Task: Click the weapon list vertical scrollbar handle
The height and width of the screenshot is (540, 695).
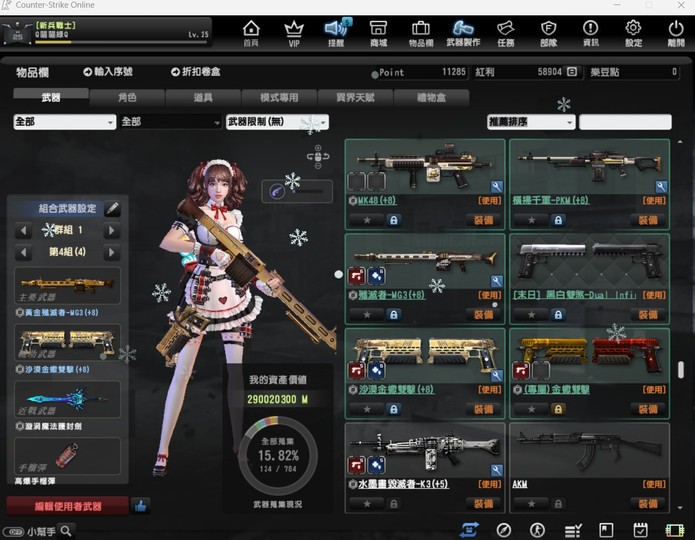Action: 681,370
